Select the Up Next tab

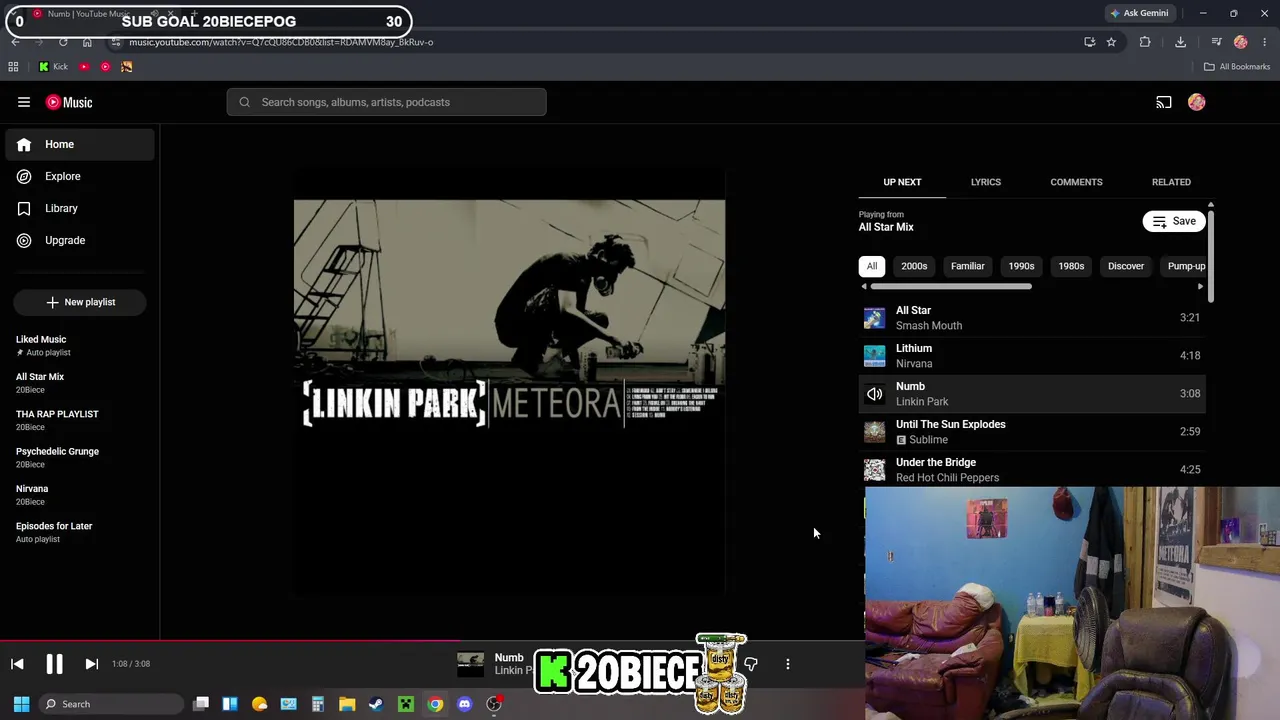point(902,182)
